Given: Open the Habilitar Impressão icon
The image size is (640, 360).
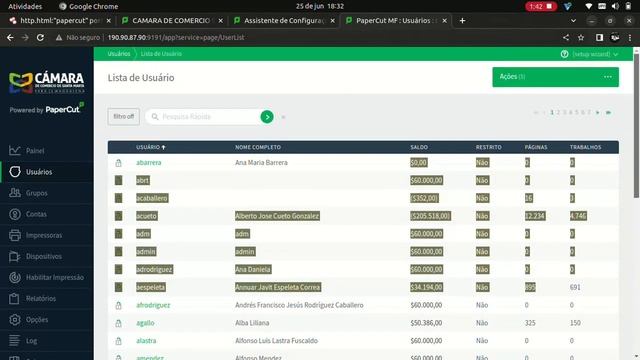Looking at the screenshot, I should 15,278.
